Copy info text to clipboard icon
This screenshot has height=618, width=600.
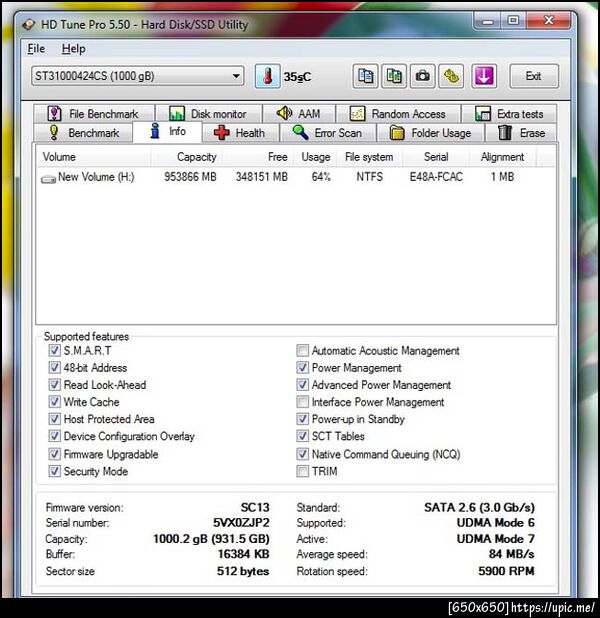(x=365, y=76)
